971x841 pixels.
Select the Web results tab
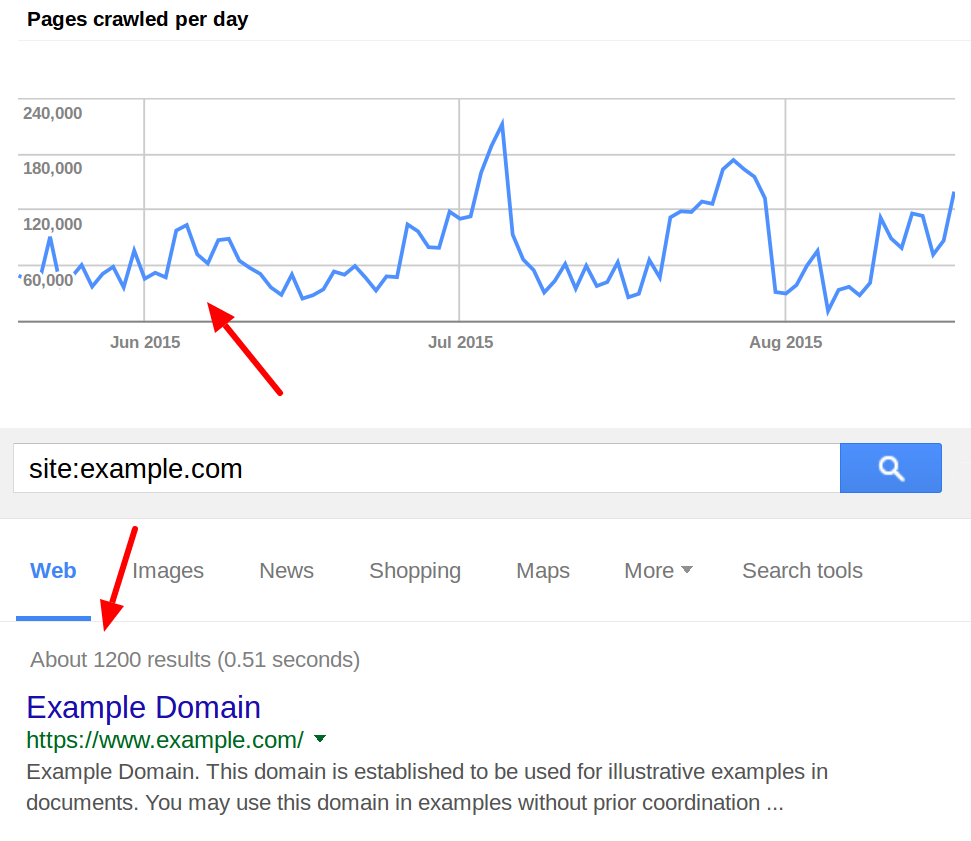[53, 571]
